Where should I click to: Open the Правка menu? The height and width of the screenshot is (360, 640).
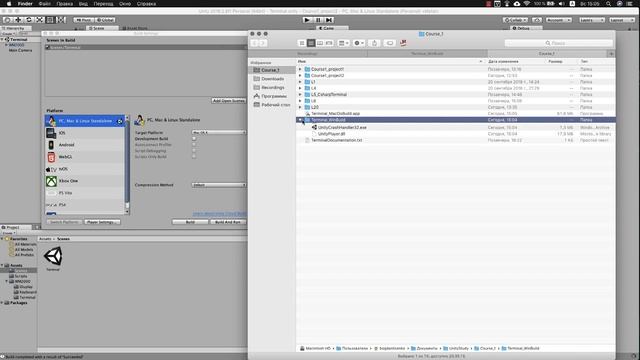click(64, 4)
